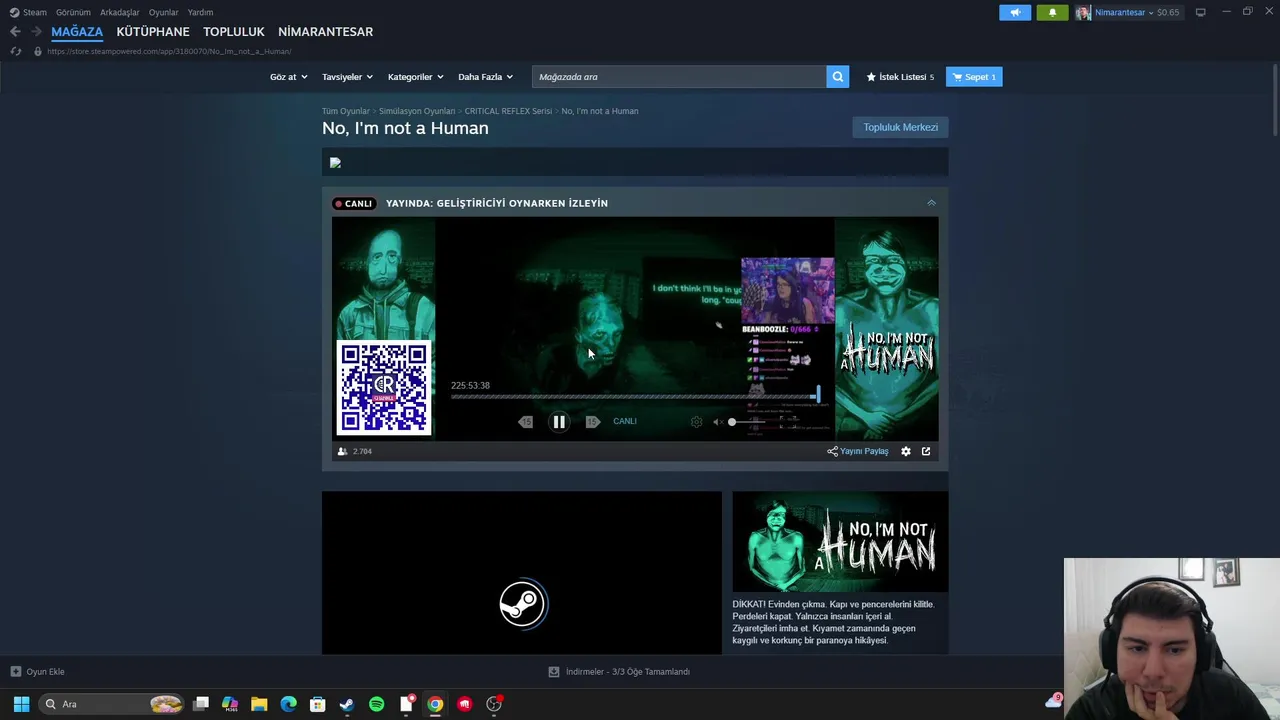Unmute the broadcast speaker icon
The width and height of the screenshot is (1280, 720).
(x=718, y=422)
